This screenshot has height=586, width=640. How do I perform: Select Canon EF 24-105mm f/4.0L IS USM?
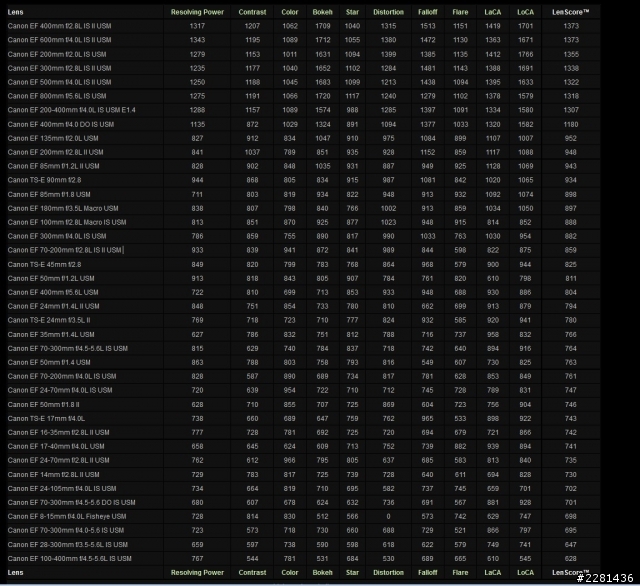[62, 488]
